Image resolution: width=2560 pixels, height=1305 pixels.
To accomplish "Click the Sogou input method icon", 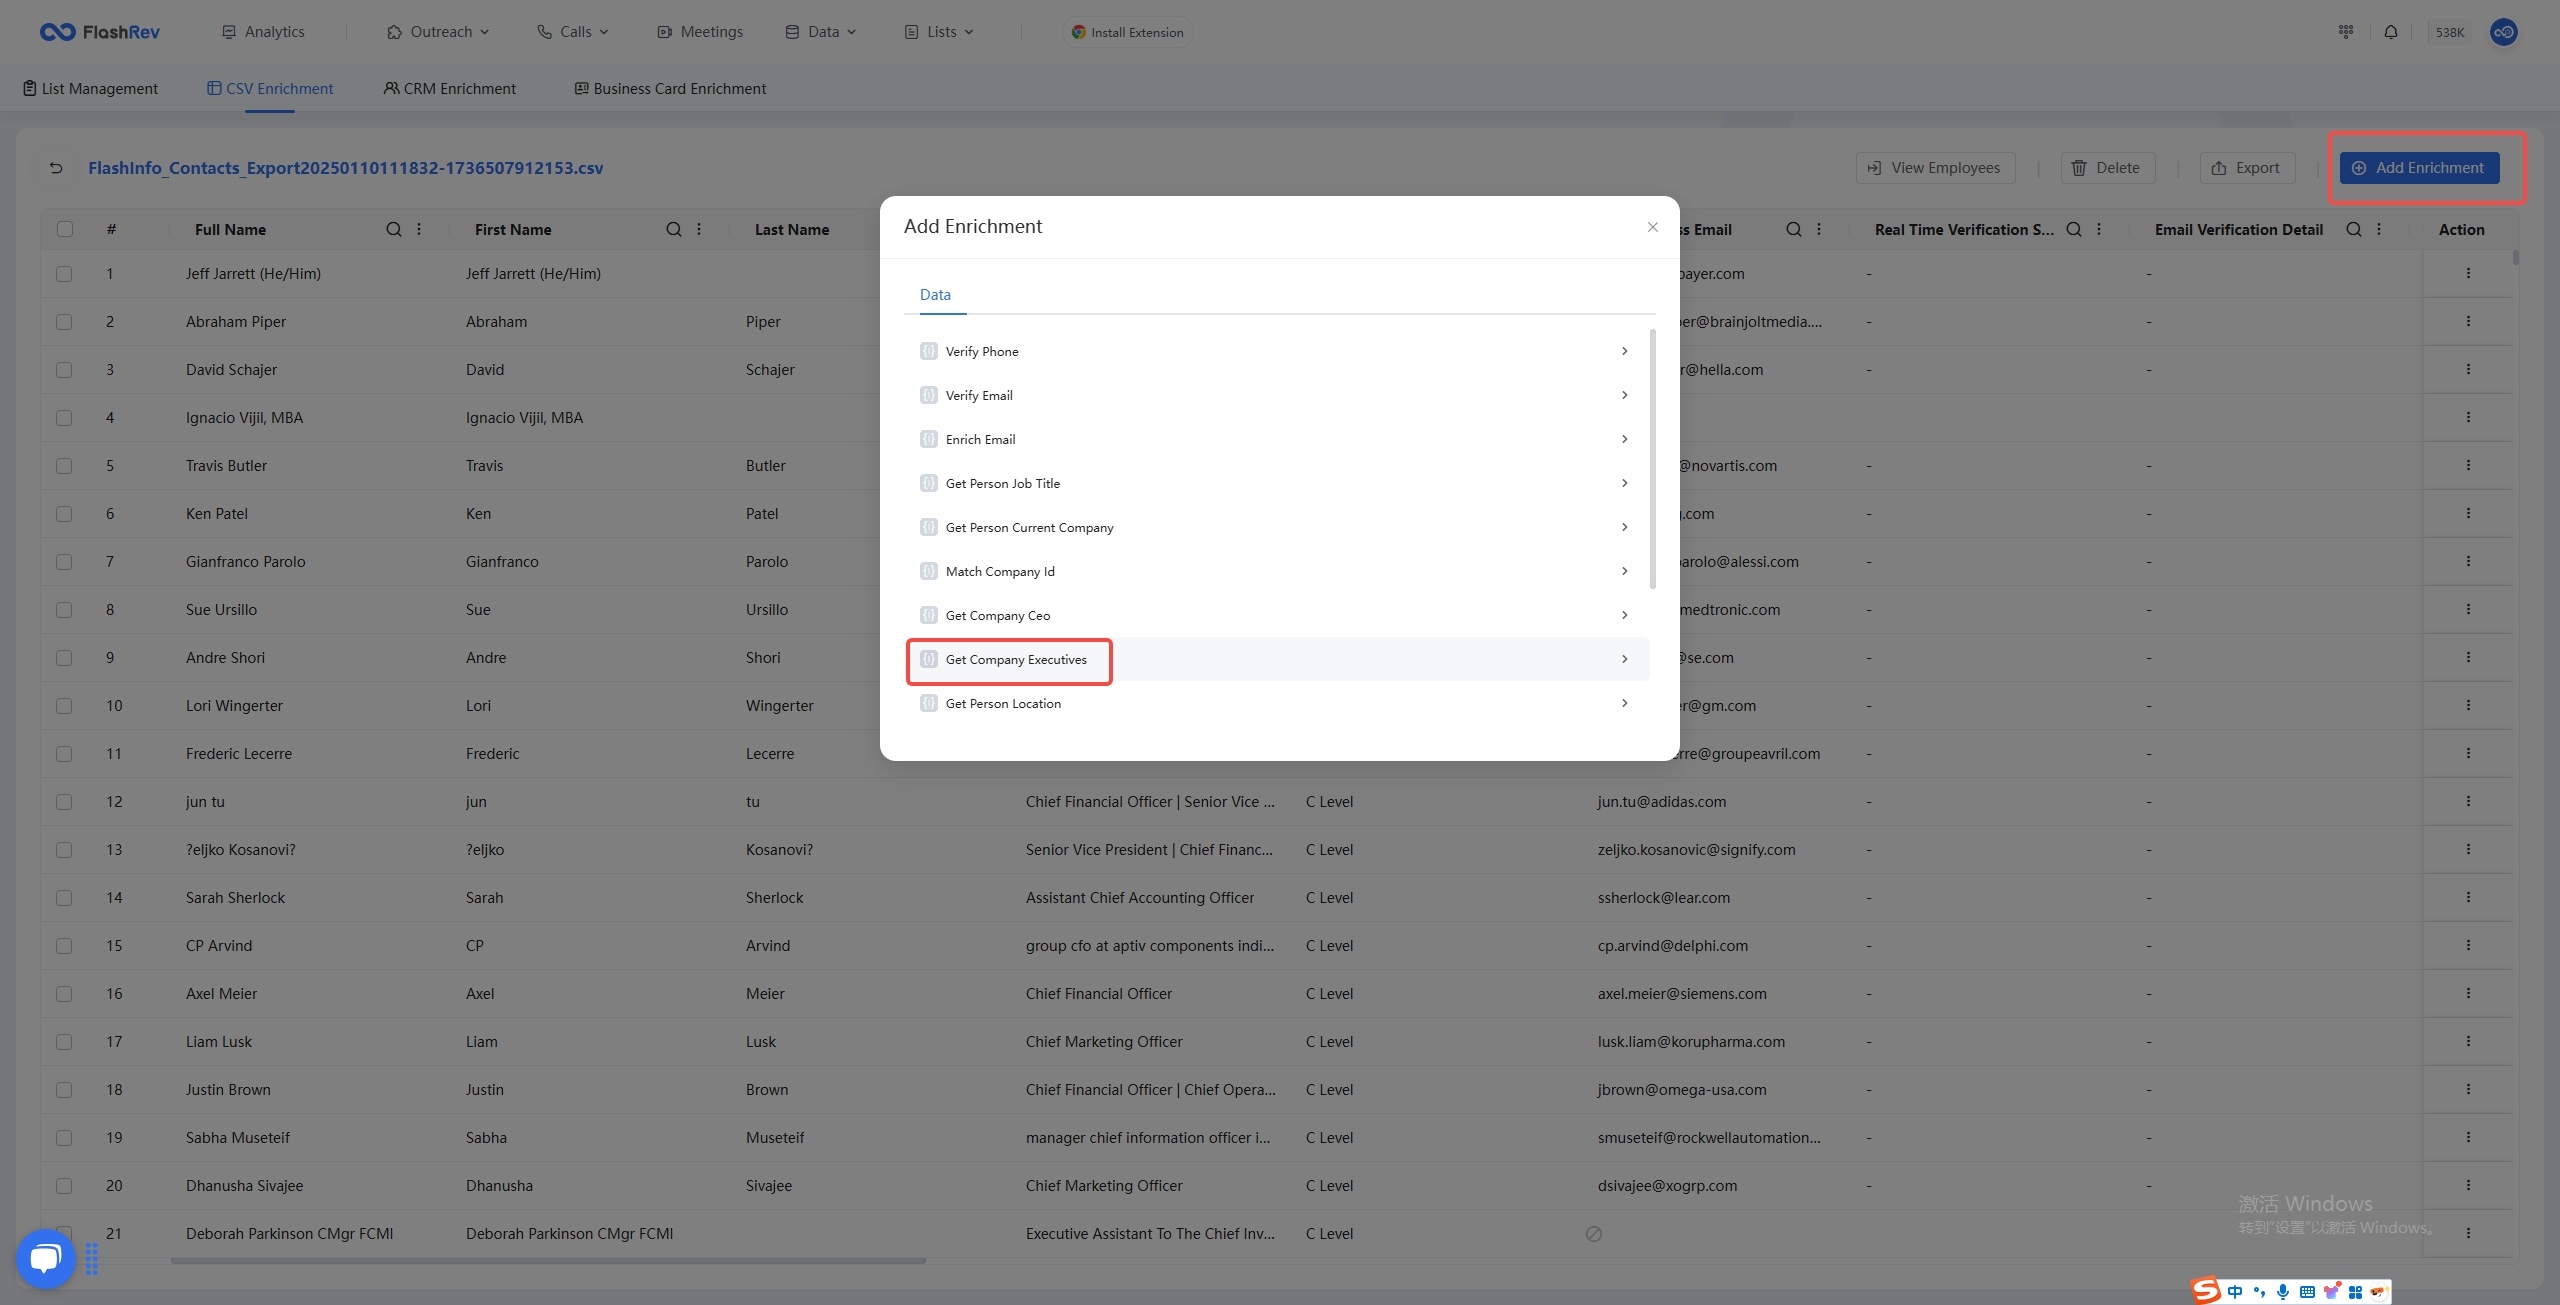I will pyautogui.click(x=2205, y=1290).
